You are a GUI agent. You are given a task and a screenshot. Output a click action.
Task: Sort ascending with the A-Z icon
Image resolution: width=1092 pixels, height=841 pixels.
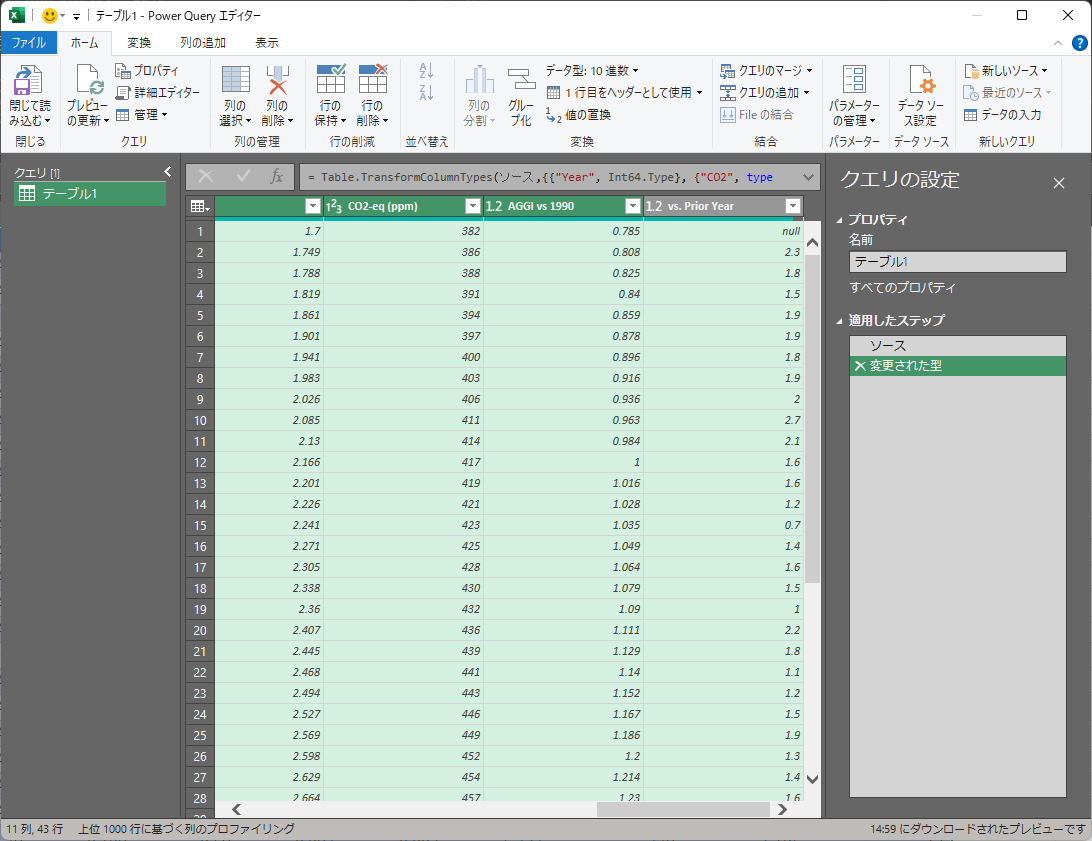(x=426, y=70)
